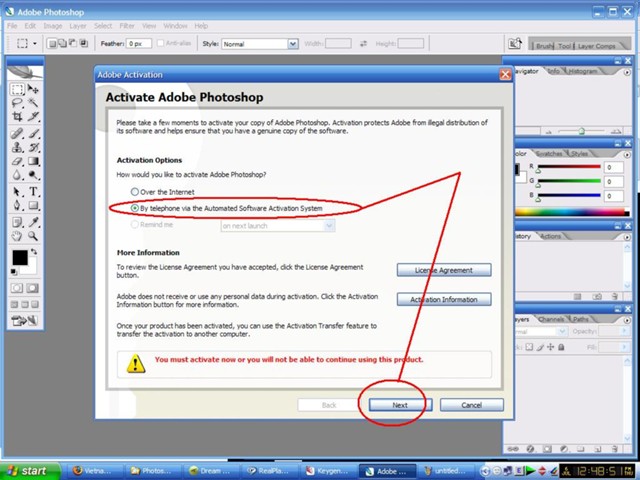Switch to Quick Mask Mode in toolbox
This screenshot has width=640, height=480.
tap(33, 288)
